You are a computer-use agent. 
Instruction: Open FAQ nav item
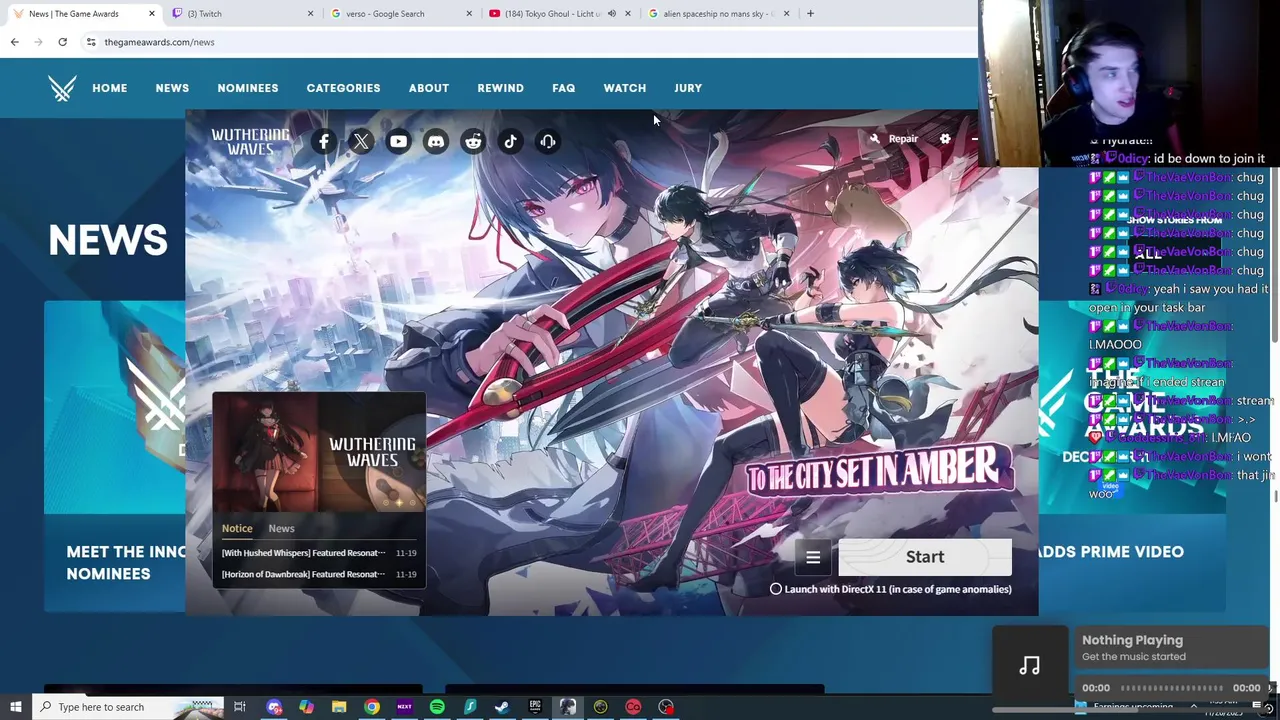pos(564,88)
